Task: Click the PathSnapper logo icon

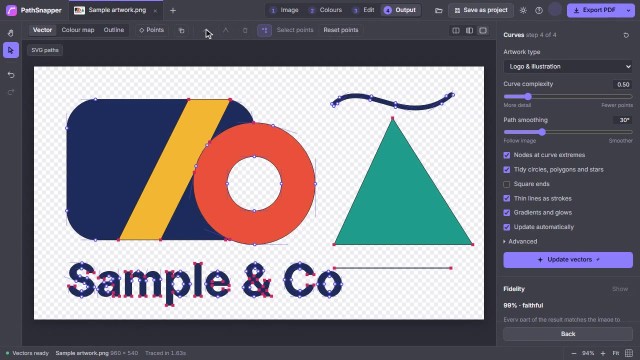Action: pyautogui.click(x=11, y=10)
